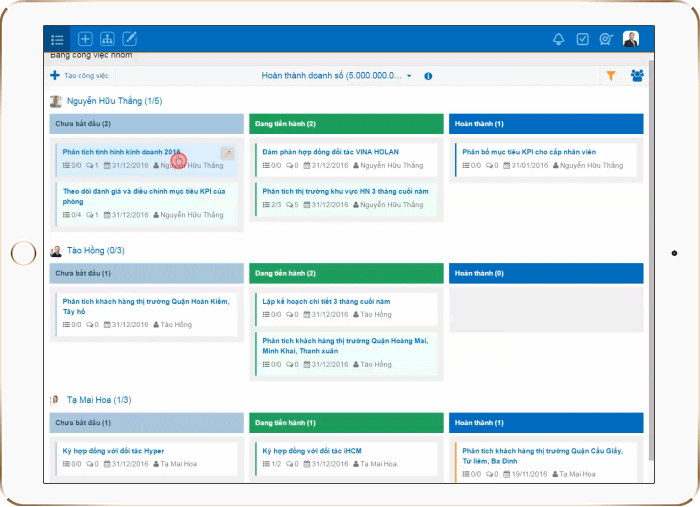Open the checkmark tasks icon in top bar
Image resolution: width=700 pixels, height=507 pixels.
coord(583,39)
